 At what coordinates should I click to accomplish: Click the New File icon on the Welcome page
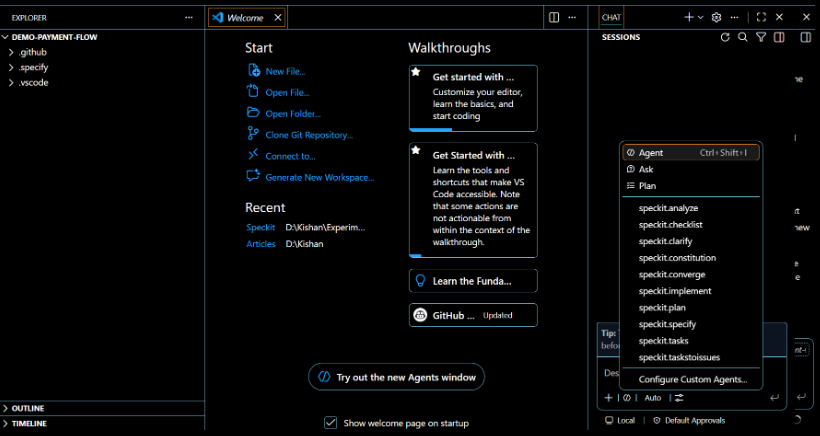254,71
